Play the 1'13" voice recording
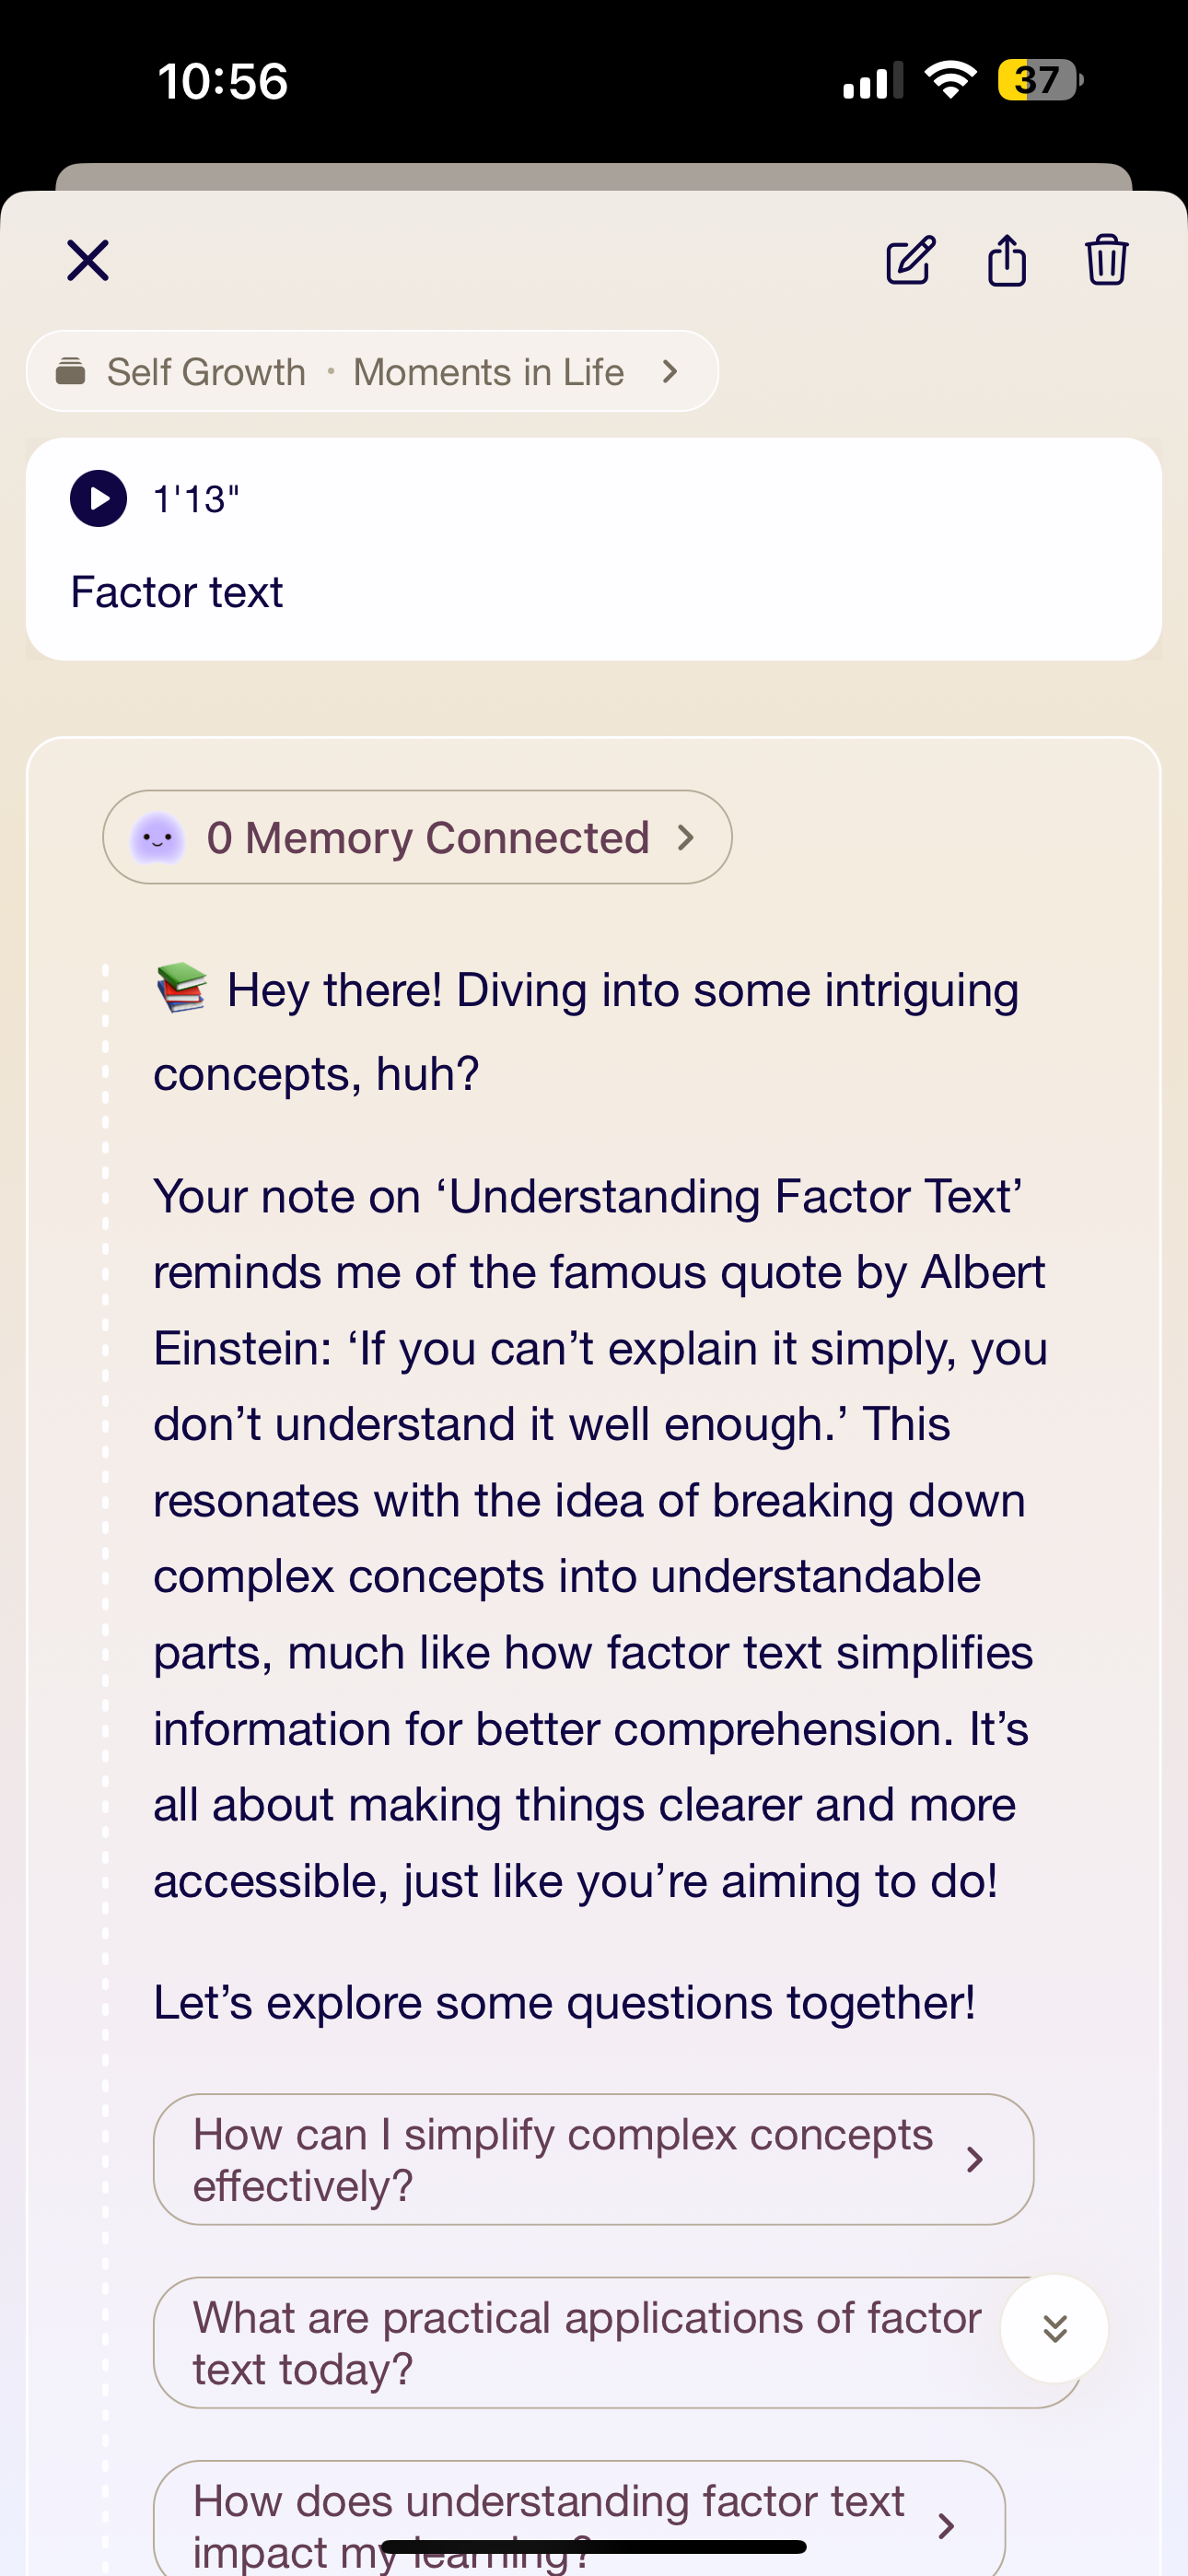This screenshot has height=2576, width=1188. (98, 498)
